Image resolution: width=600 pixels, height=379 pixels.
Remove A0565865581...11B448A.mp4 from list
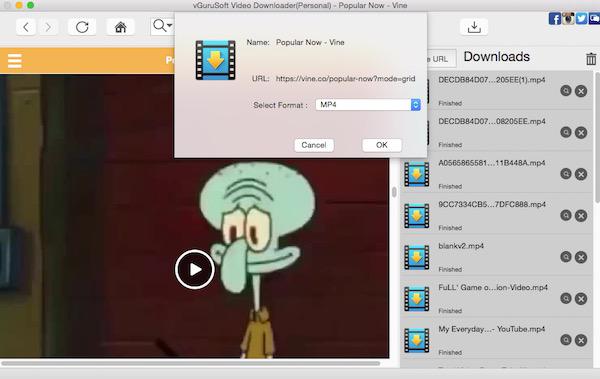581,174
